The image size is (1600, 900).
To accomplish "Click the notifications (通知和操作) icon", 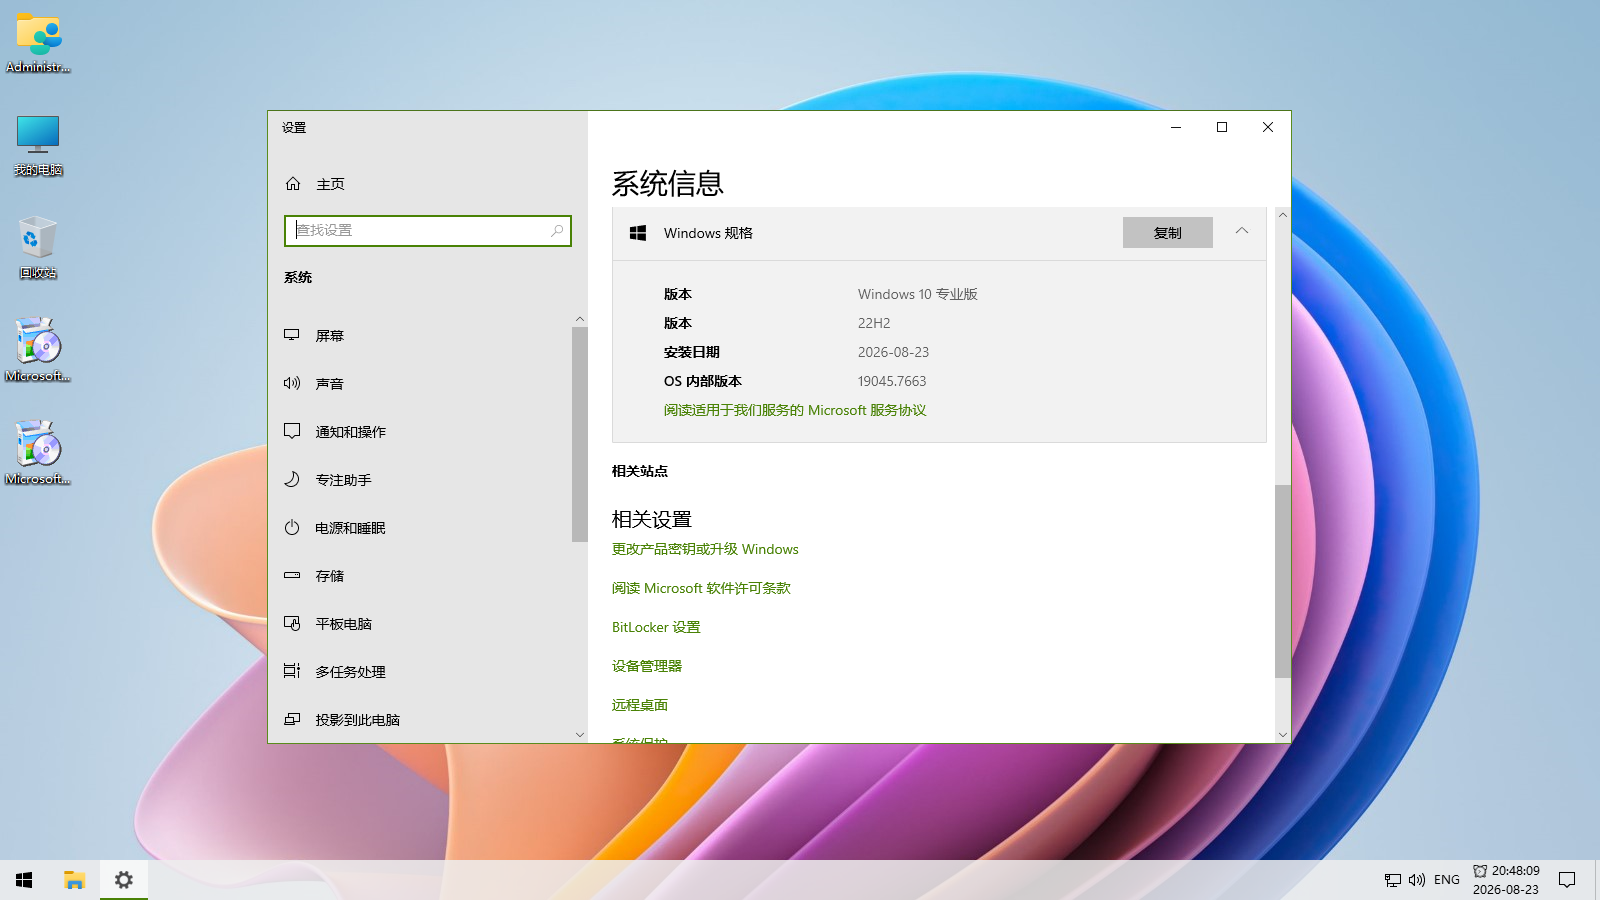I will click(292, 431).
